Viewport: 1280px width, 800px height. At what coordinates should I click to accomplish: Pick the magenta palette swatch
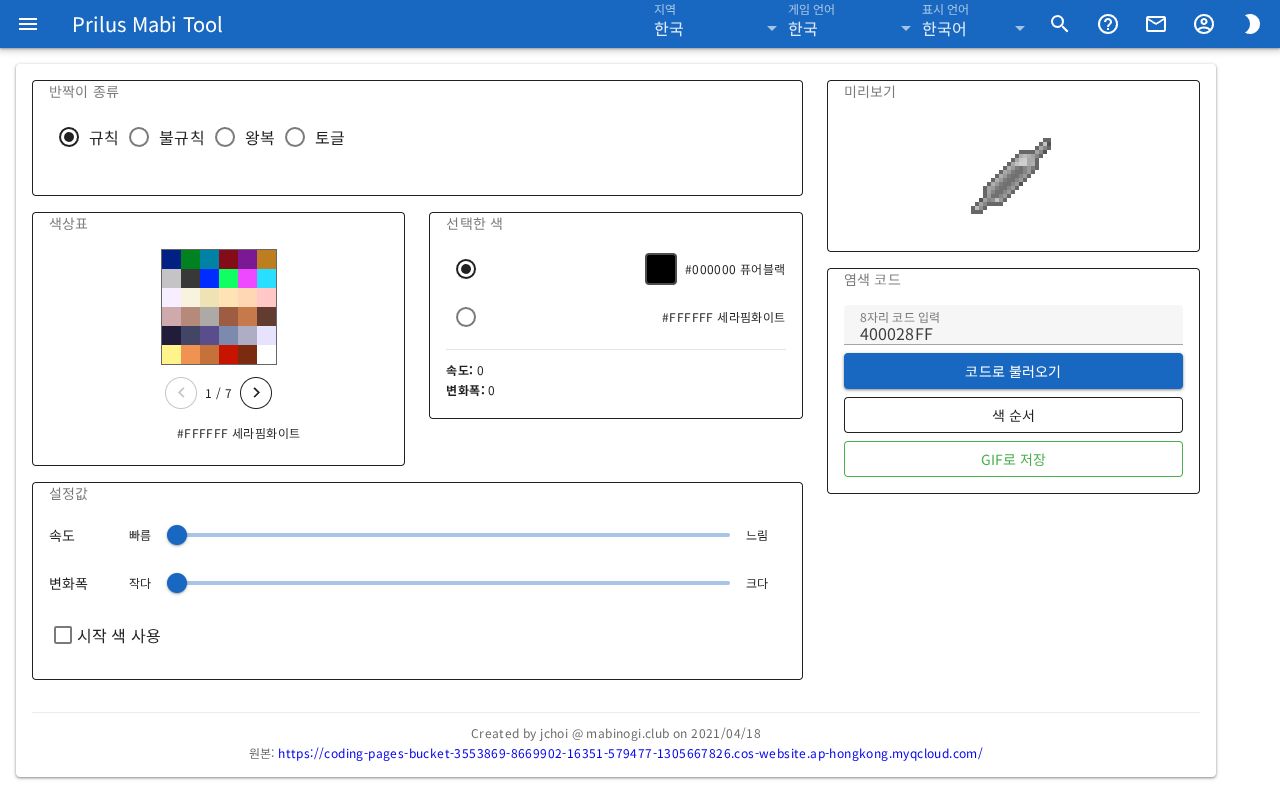247,278
